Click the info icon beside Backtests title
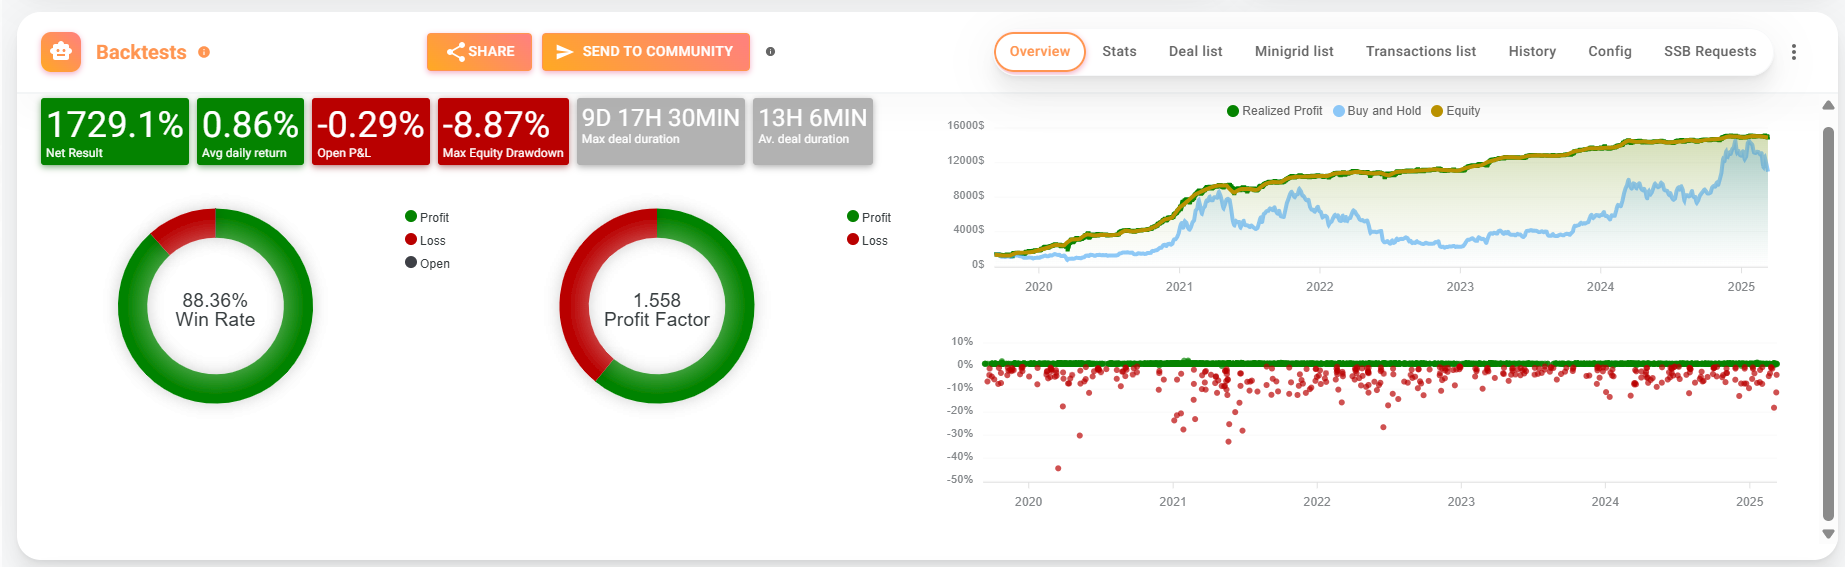This screenshot has width=1845, height=567. click(x=204, y=52)
